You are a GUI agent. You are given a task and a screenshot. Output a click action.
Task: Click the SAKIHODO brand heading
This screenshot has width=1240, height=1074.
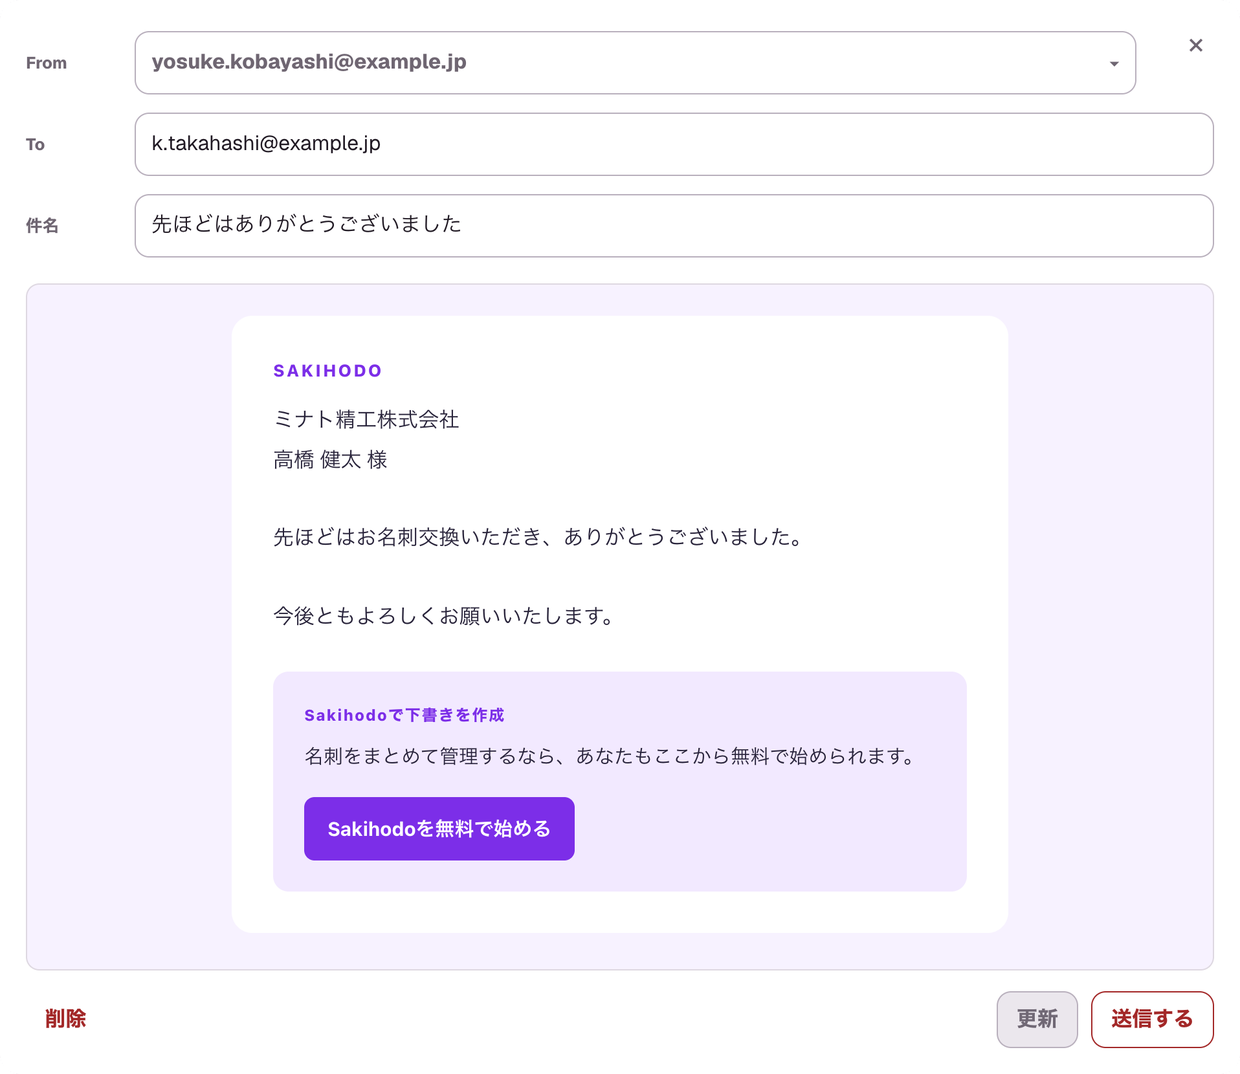click(x=328, y=371)
